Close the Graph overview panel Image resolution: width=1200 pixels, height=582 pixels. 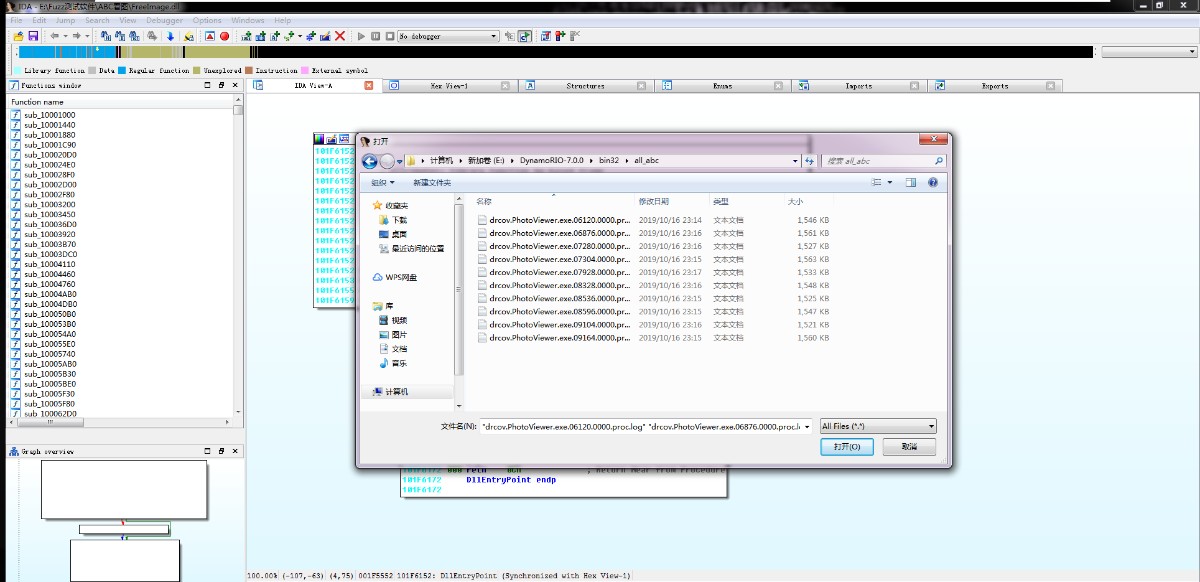[x=236, y=452]
